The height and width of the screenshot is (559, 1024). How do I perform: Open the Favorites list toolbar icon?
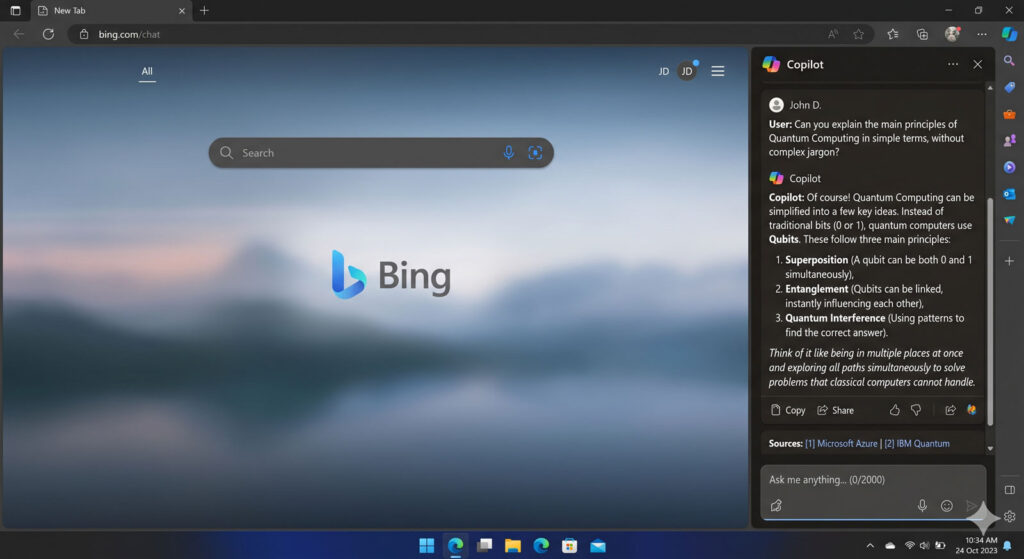click(x=893, y=34)
